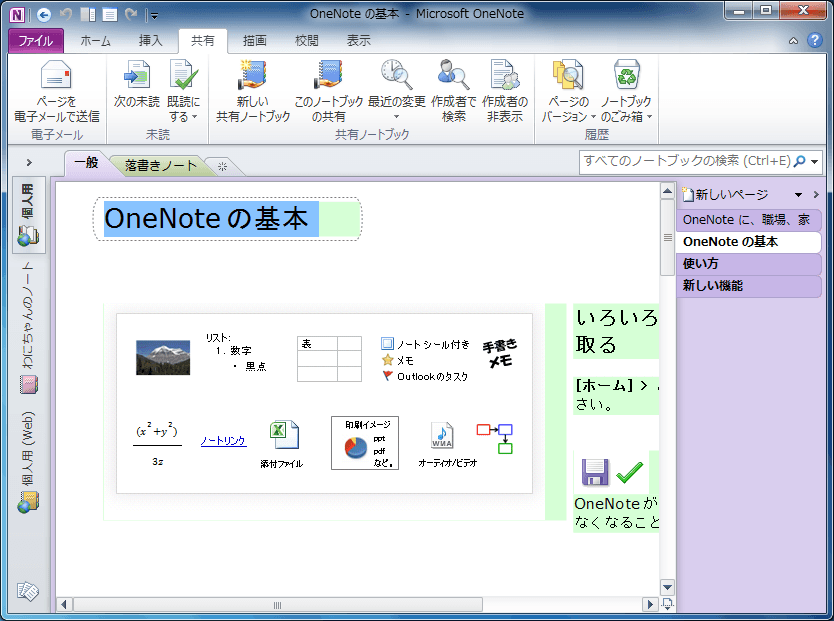The width and height of the screenshot is (834, 621).
Task: Open OneNote Help question mark icon
Action: click(814, 40)
